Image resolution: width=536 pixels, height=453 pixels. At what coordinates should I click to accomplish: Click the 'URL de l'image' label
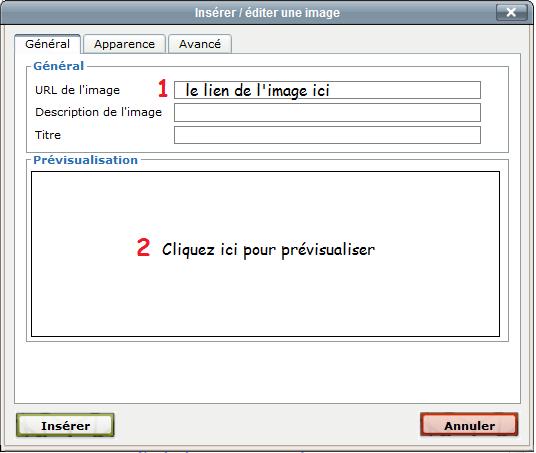click(x=78, y=90)
